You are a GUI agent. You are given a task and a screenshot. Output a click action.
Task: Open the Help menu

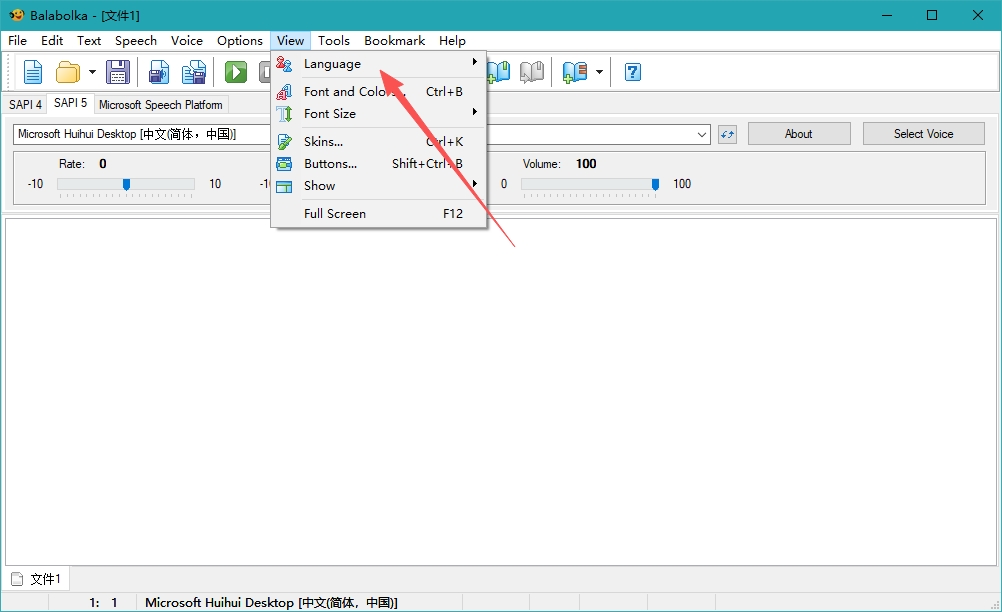(452, 40)
